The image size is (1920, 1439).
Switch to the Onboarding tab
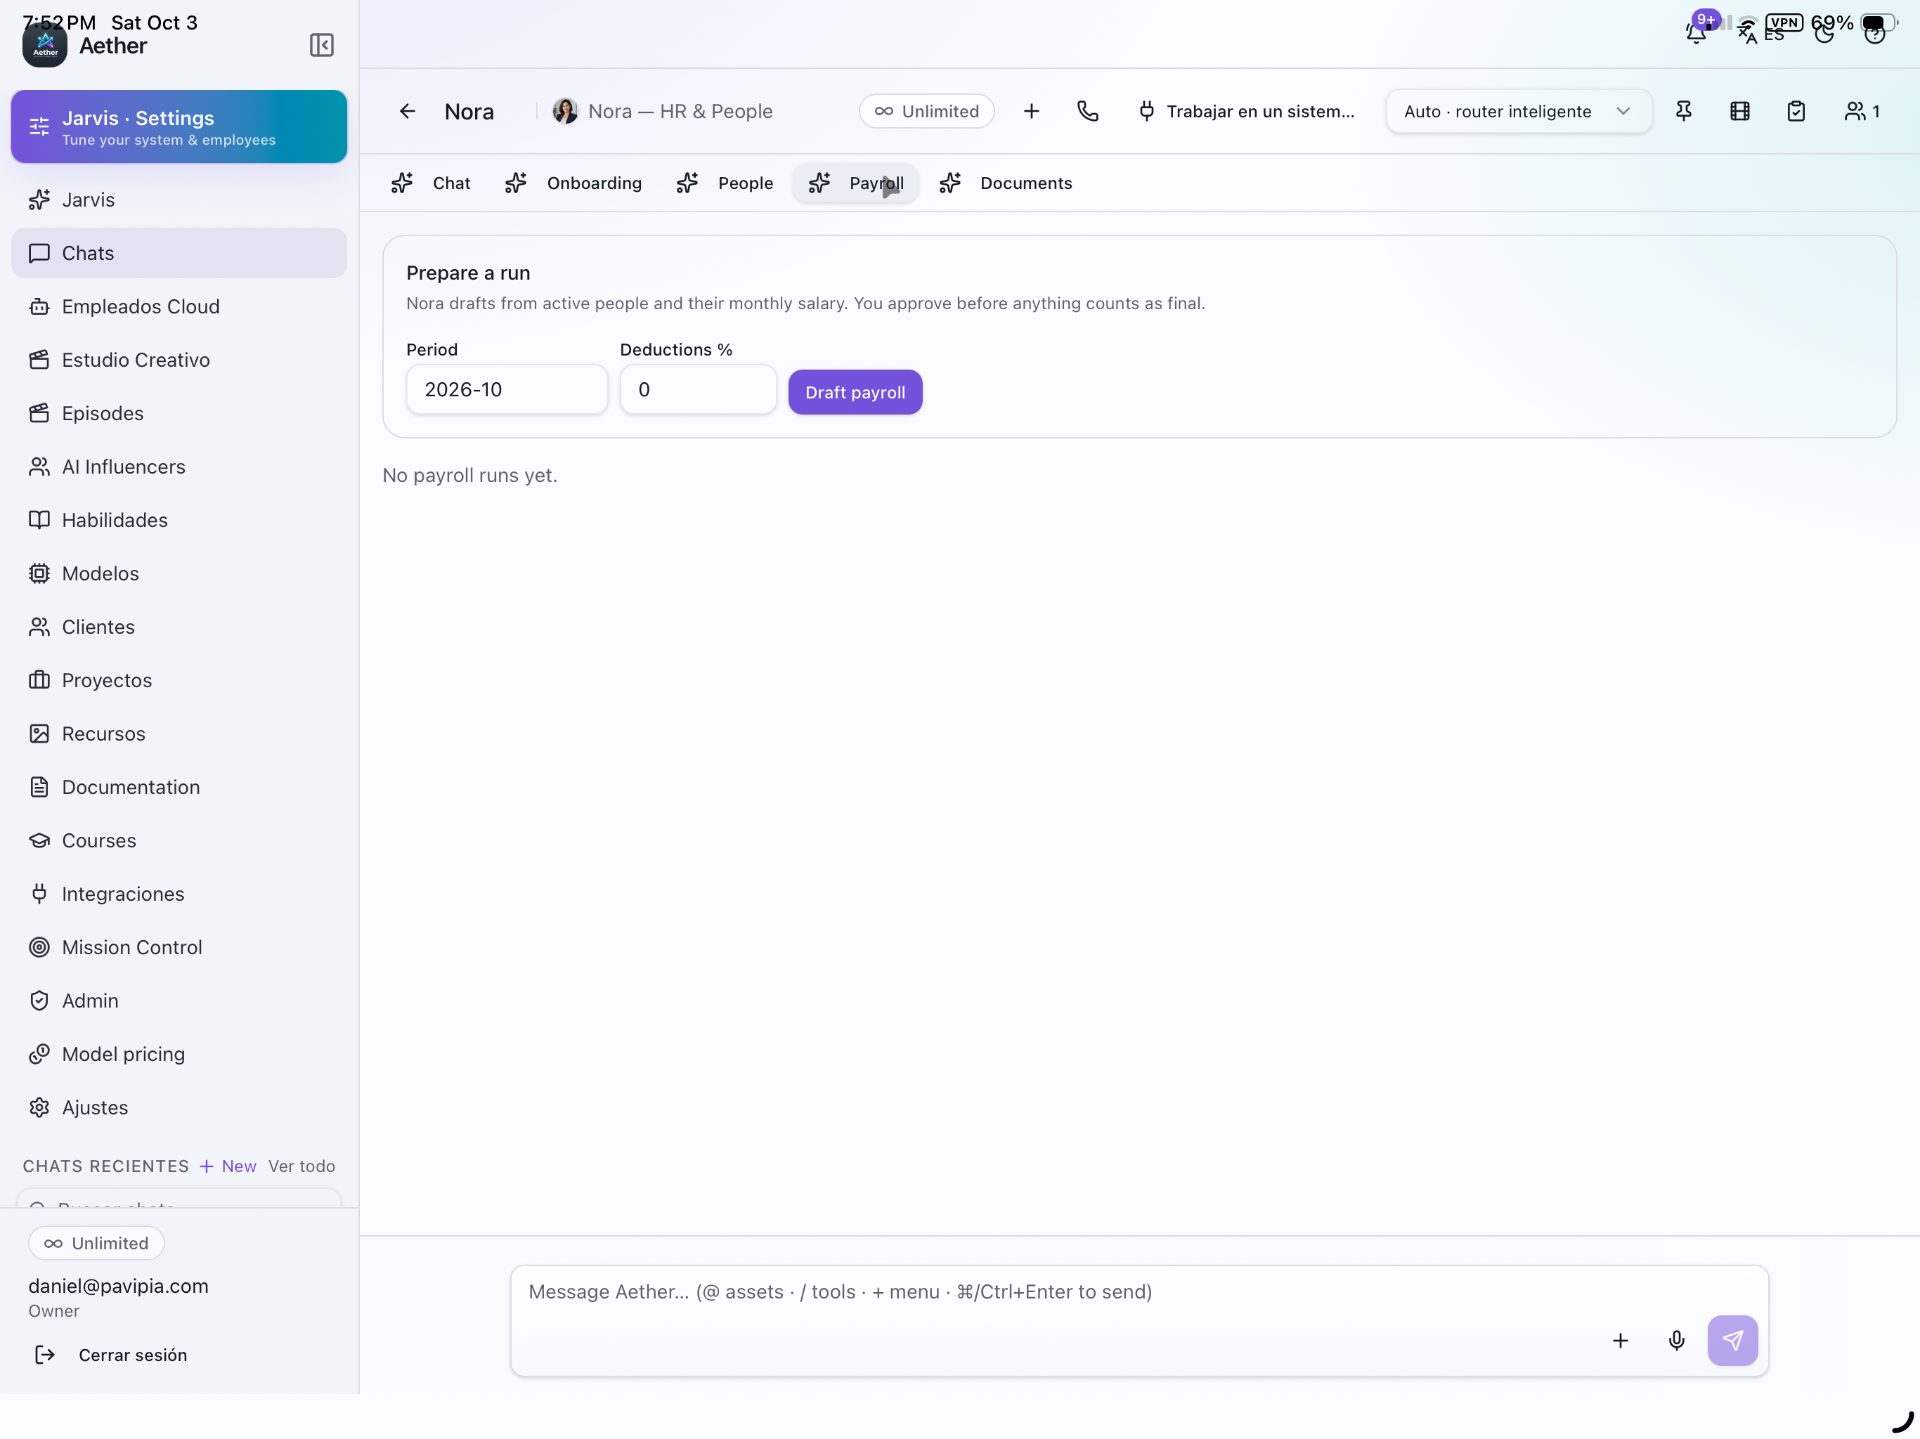click(x=574, y=183)
